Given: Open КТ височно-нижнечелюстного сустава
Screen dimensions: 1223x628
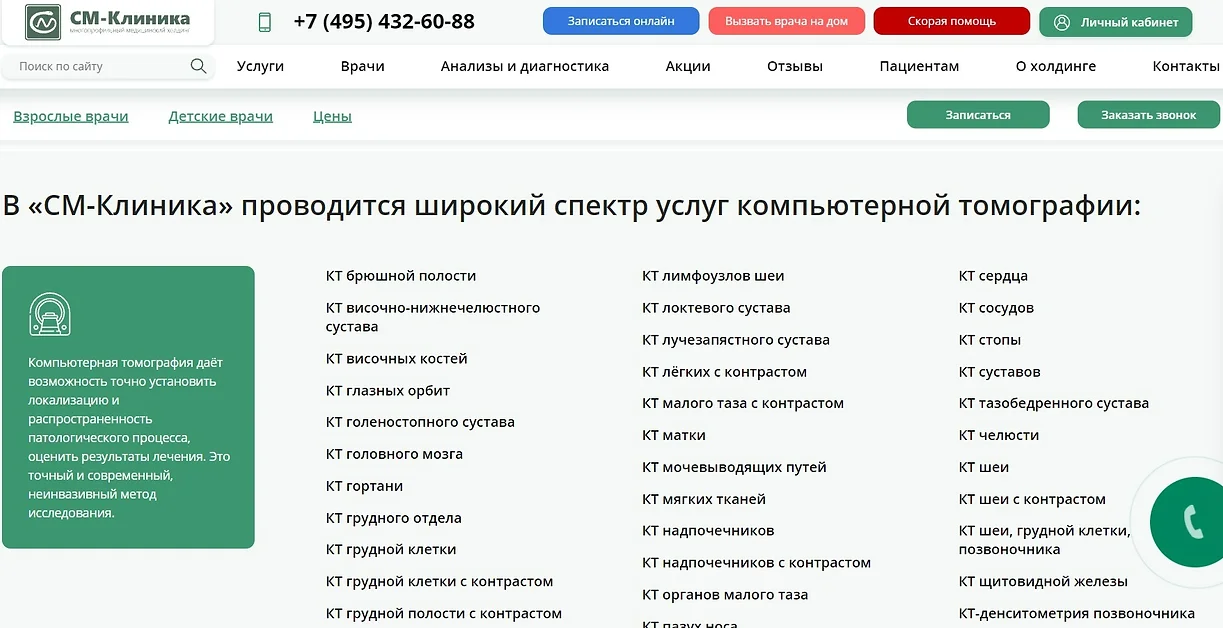Looking at the screenshot, I should (x=433, y=317).
